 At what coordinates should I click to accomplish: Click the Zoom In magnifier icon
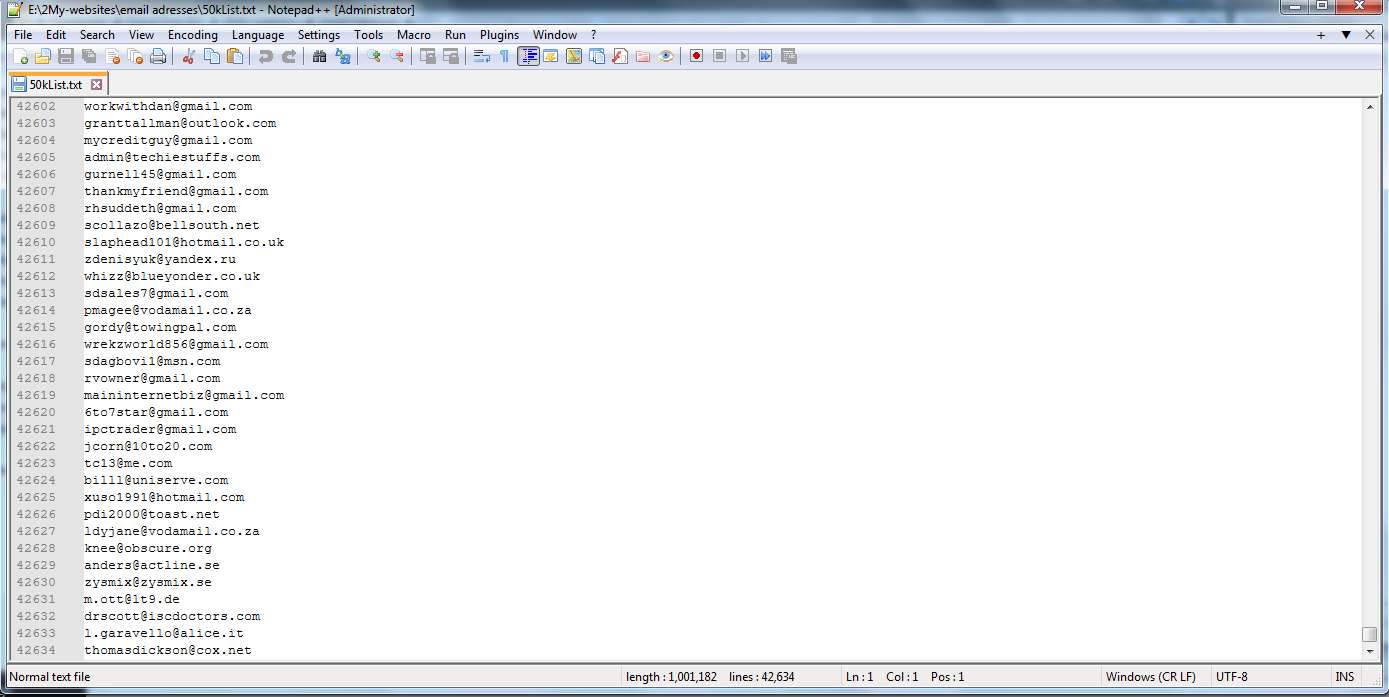click(374, 56)
